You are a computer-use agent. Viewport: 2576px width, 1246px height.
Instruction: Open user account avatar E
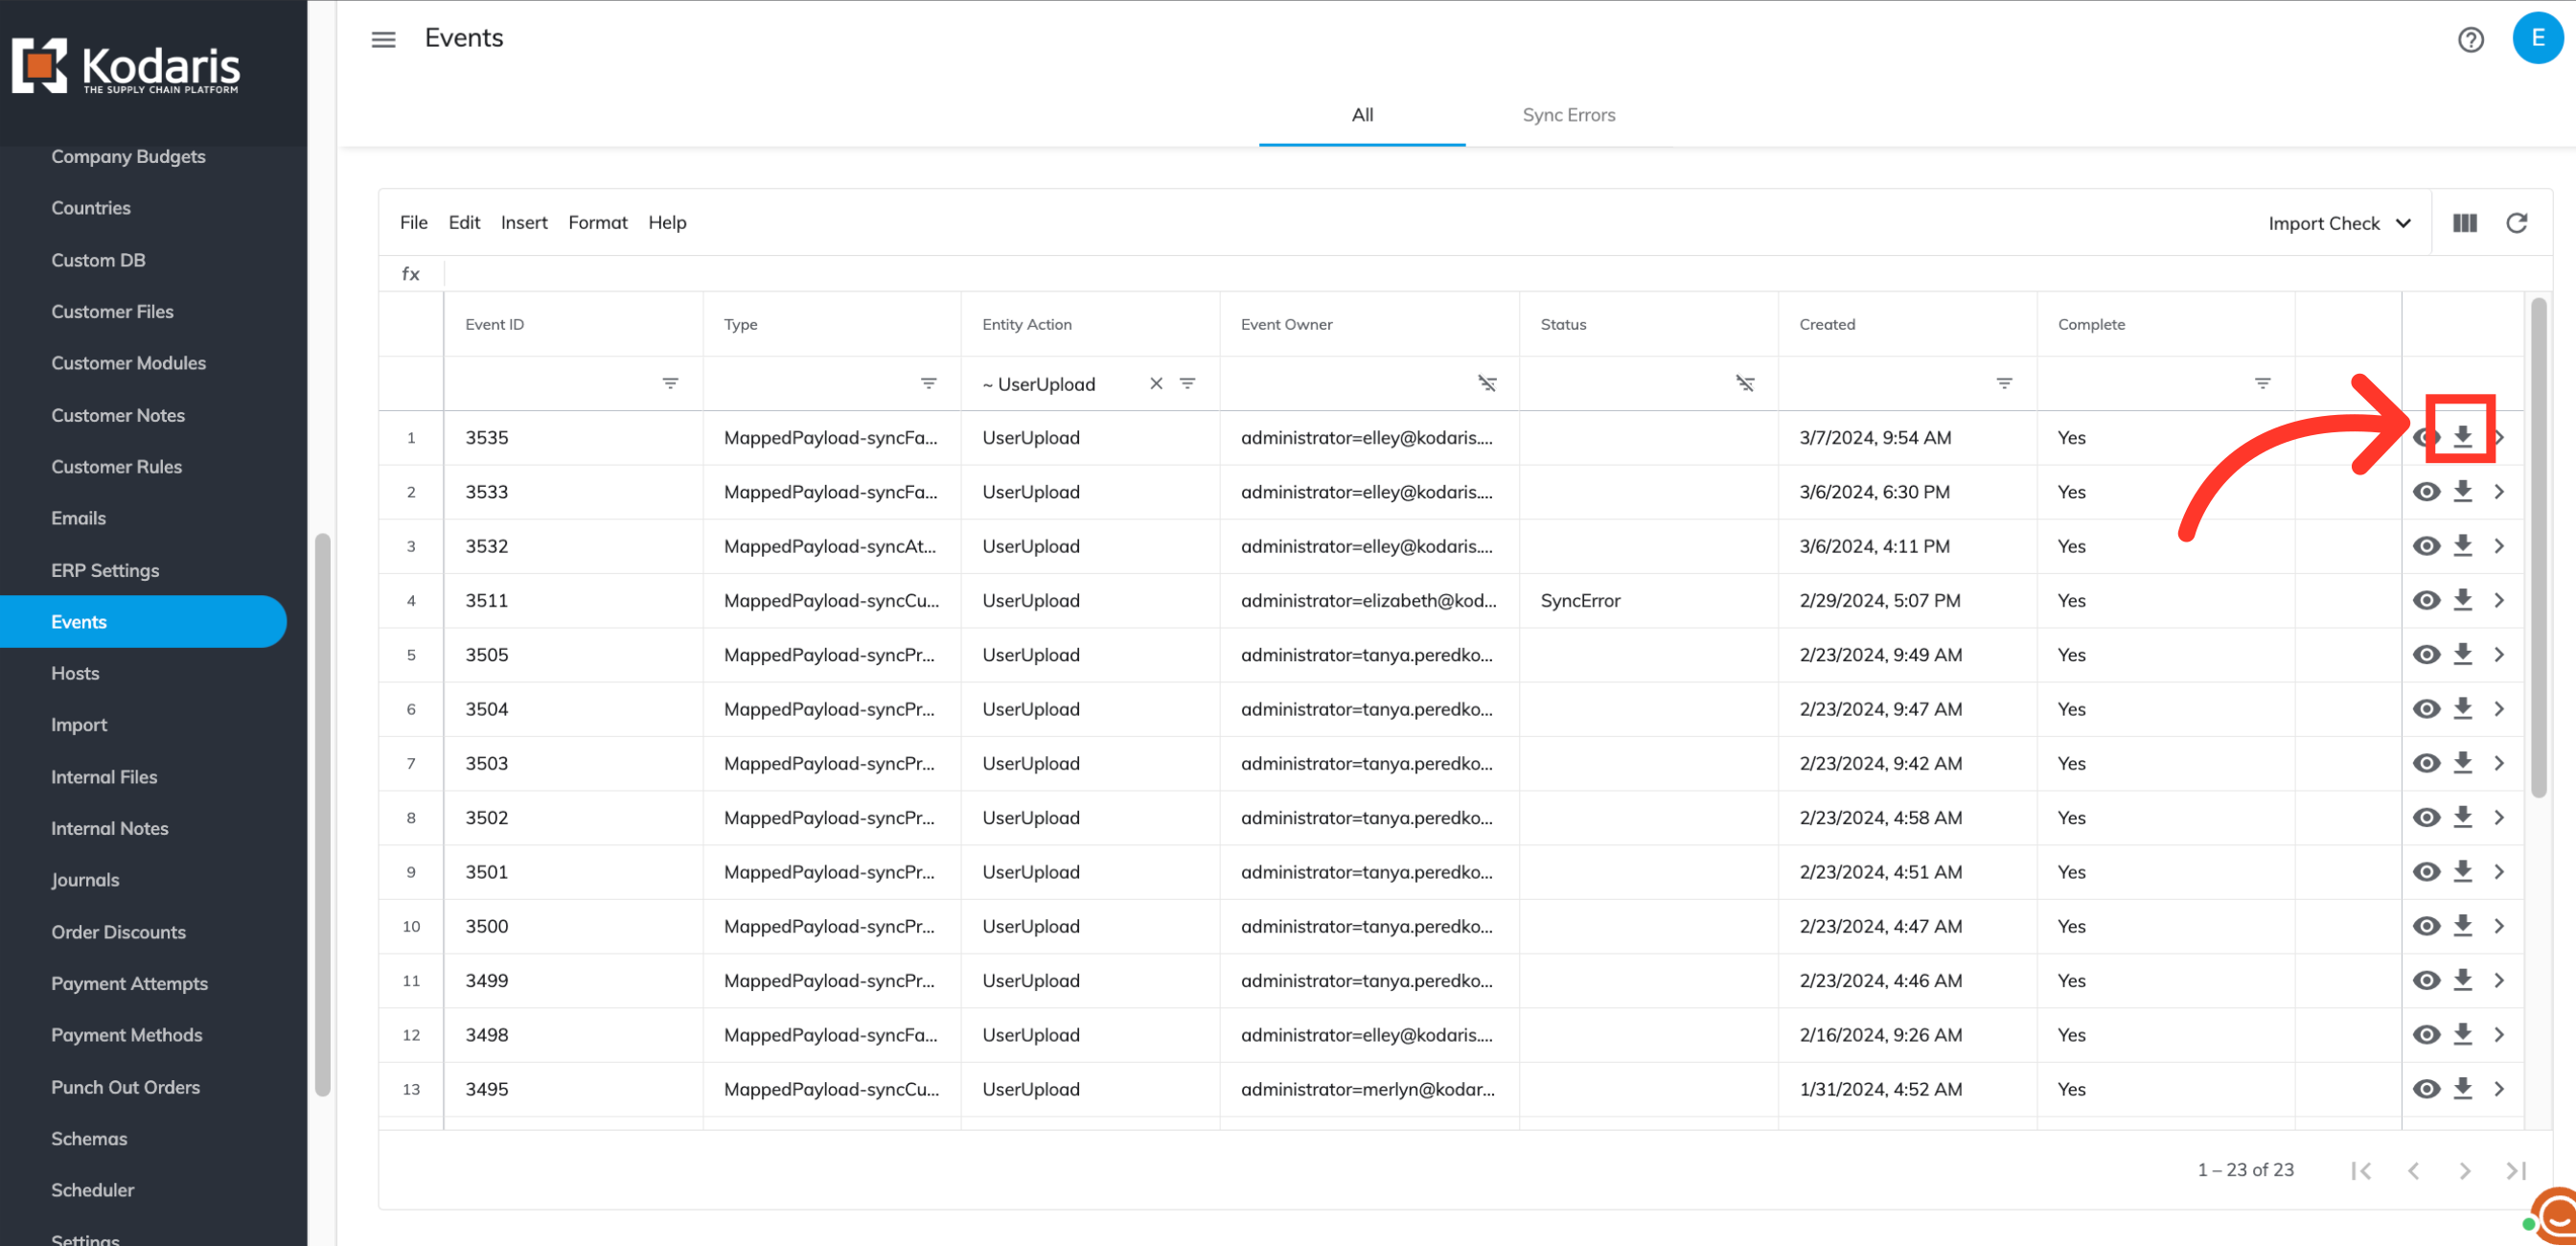coord(2536,39)
